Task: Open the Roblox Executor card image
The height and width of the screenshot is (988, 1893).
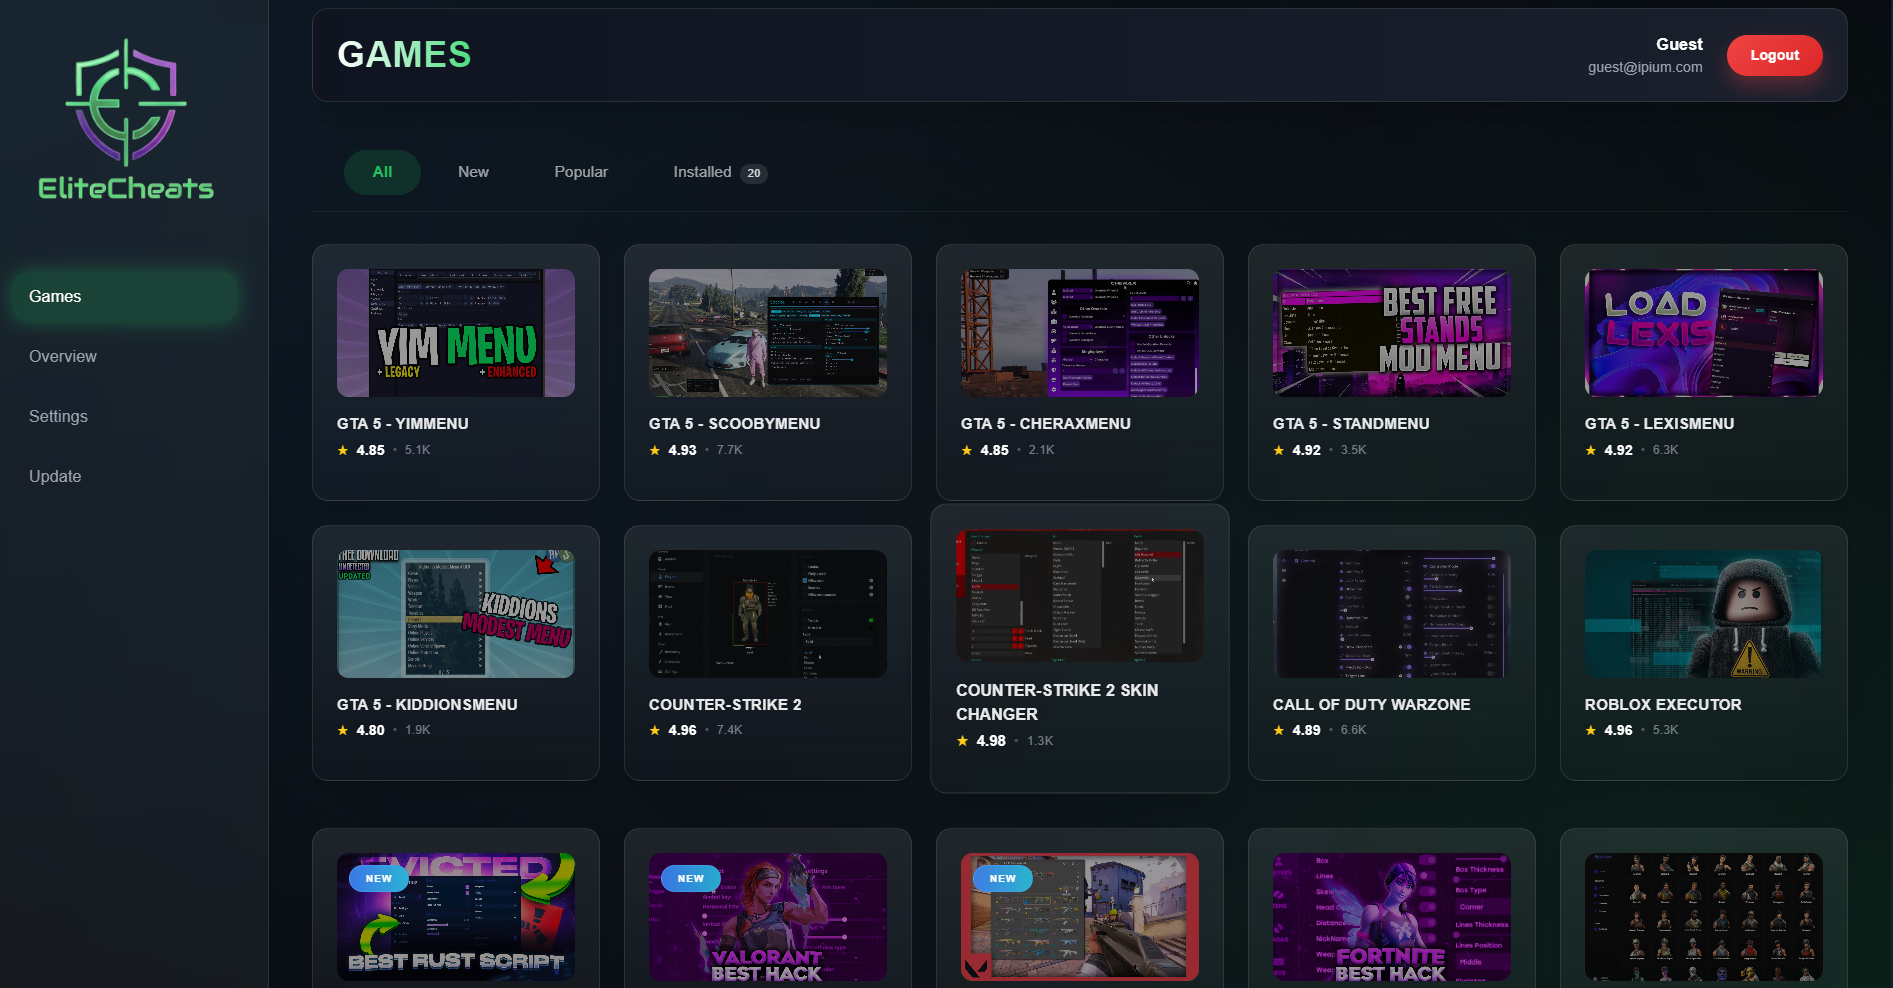Action: [1702, 613]
